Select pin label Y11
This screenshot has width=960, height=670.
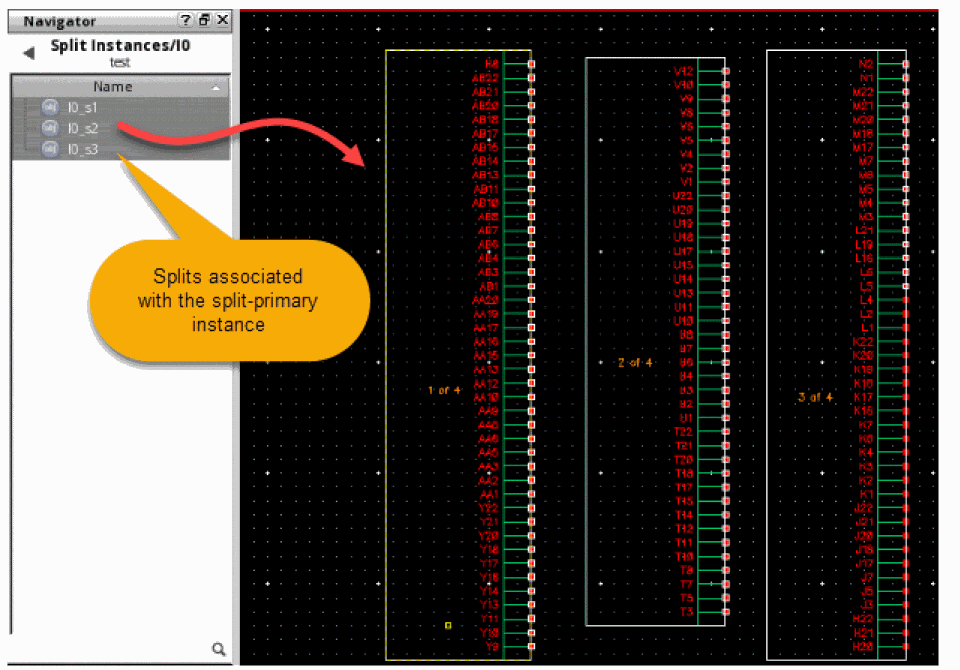[490, 619]
